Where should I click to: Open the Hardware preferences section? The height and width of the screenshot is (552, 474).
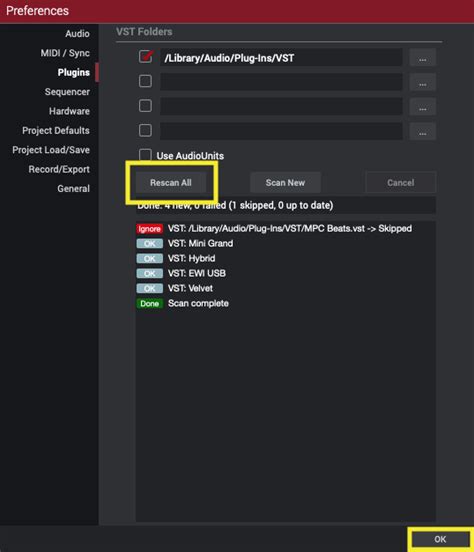pyautogui.click(x=69, y=111)
